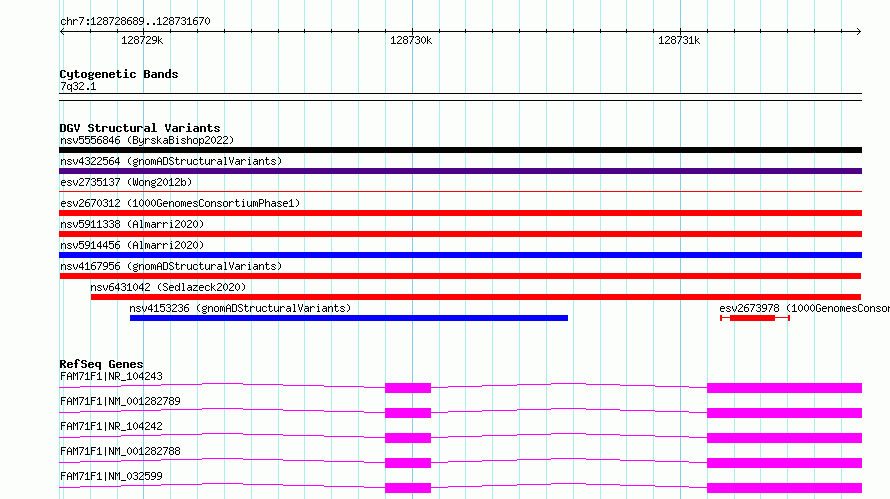This screenshot has width=890, height=499.
Task: Click the FAM71F1|NM_032599 transcript label
Action: coord(111,476)
